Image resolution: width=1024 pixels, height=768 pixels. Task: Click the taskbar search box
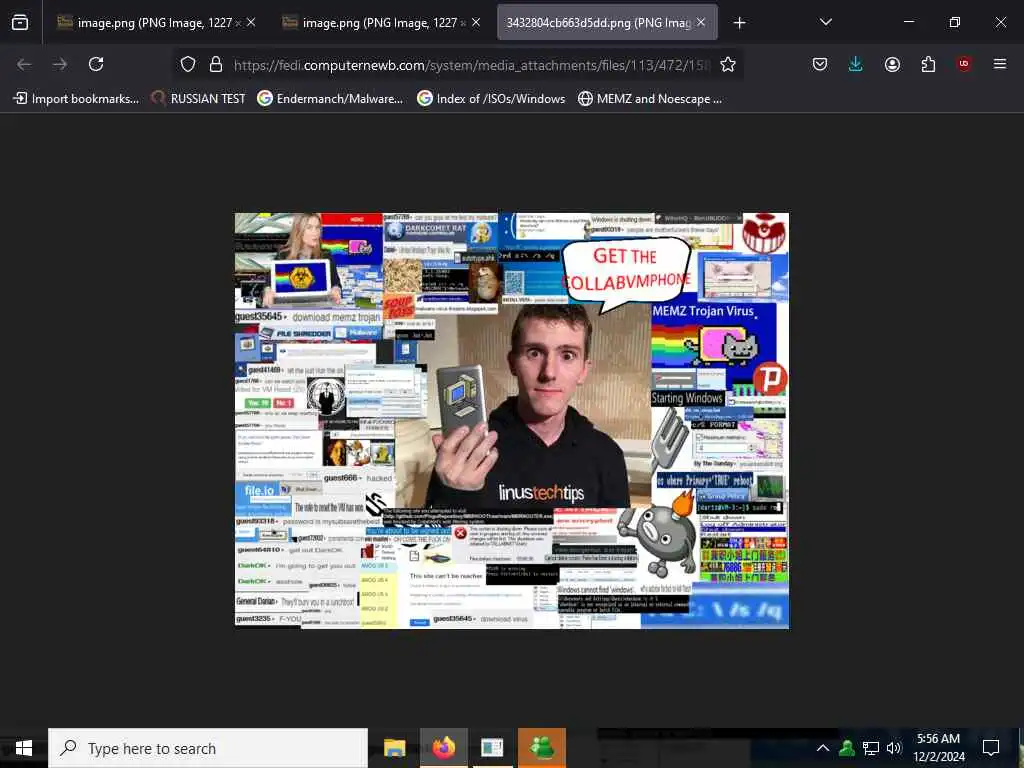point(208,748)
